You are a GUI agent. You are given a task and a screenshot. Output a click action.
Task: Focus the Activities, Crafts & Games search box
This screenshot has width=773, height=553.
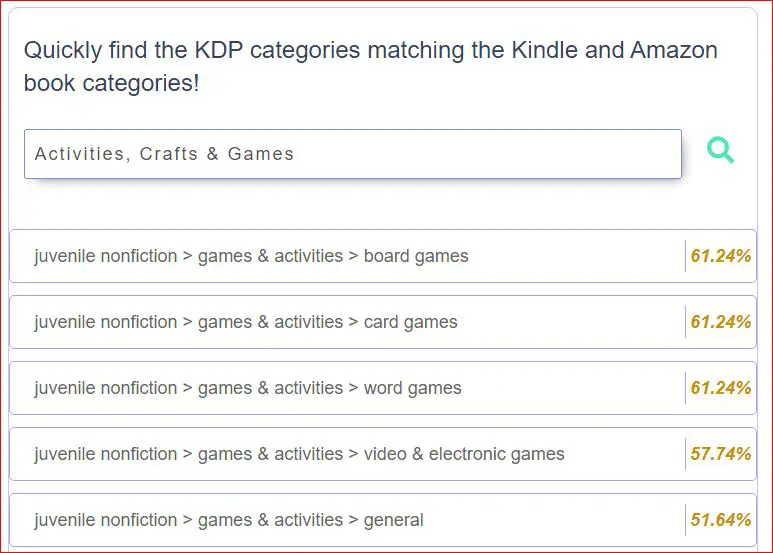353,154
